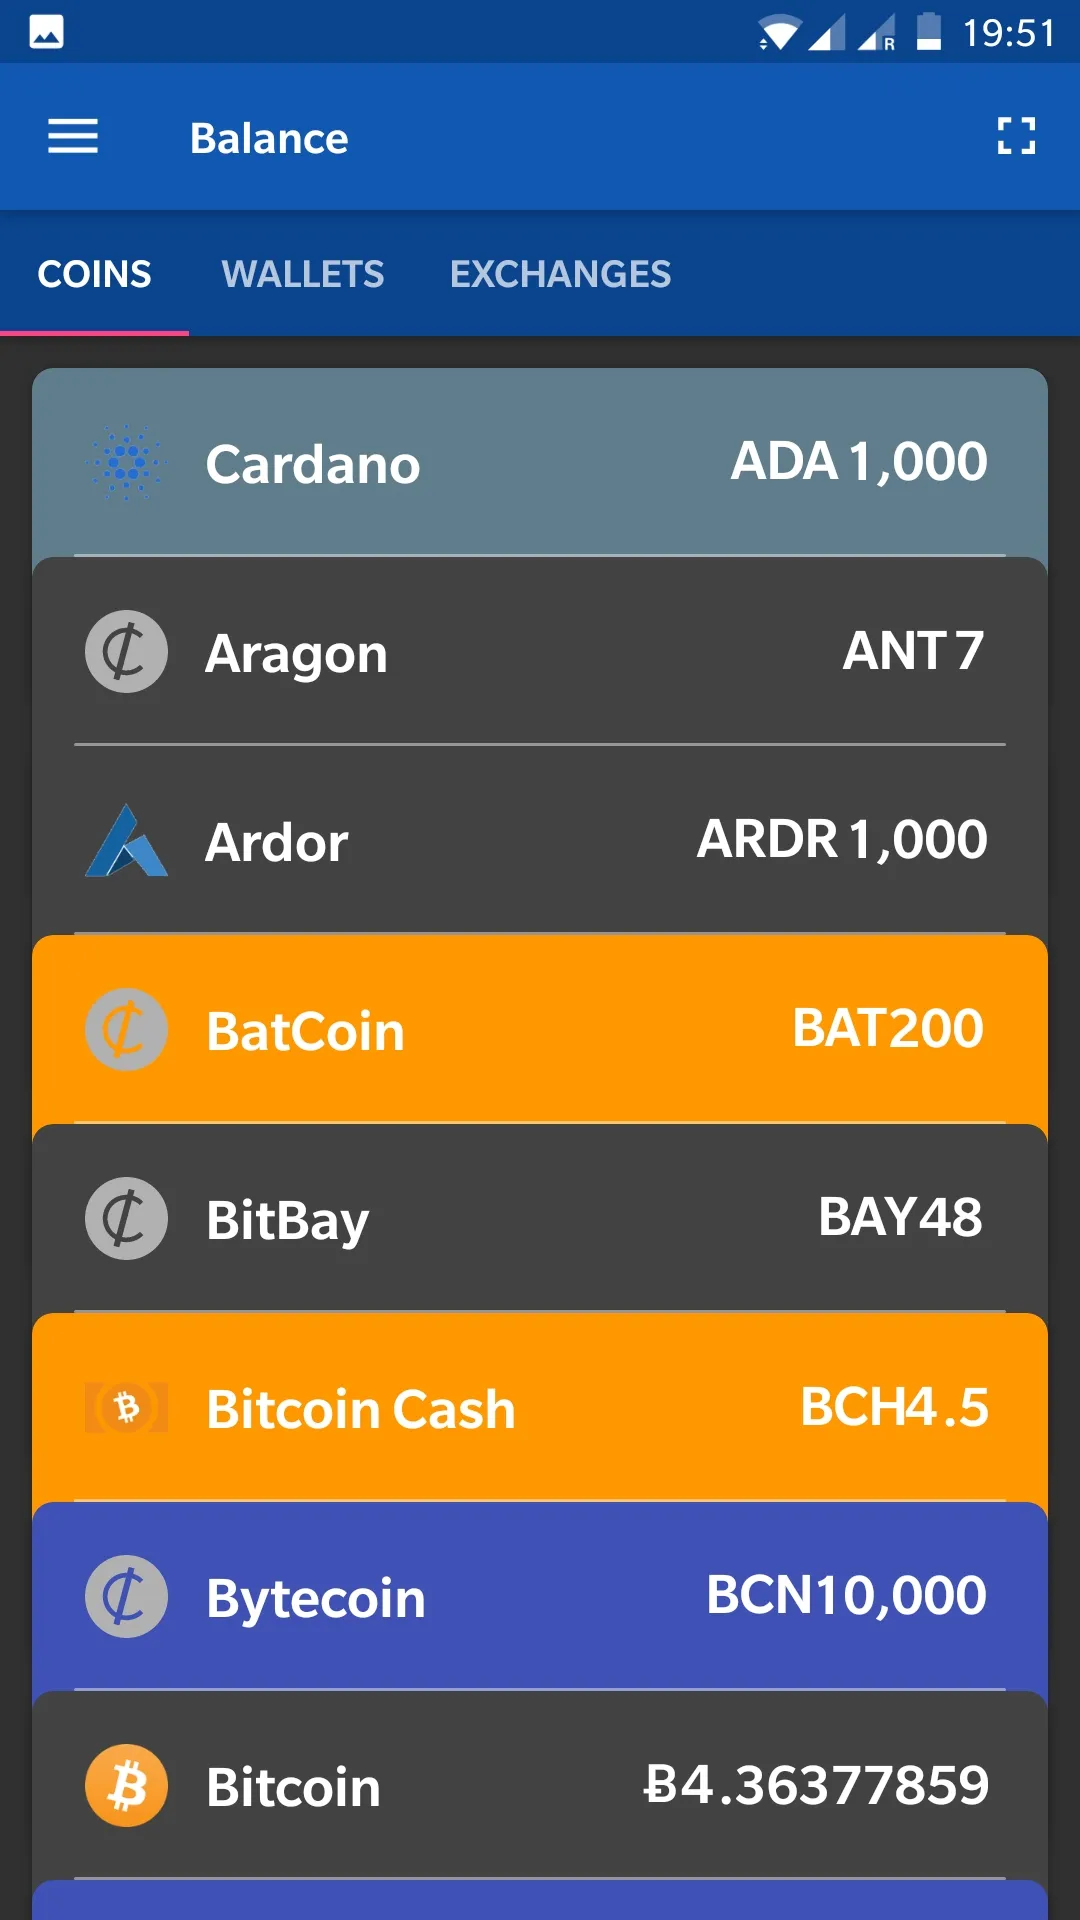Tap the image notification icon in status bar
Image resolution: width=1080 pixels, height=1920 pixels.
pos(46,32)
